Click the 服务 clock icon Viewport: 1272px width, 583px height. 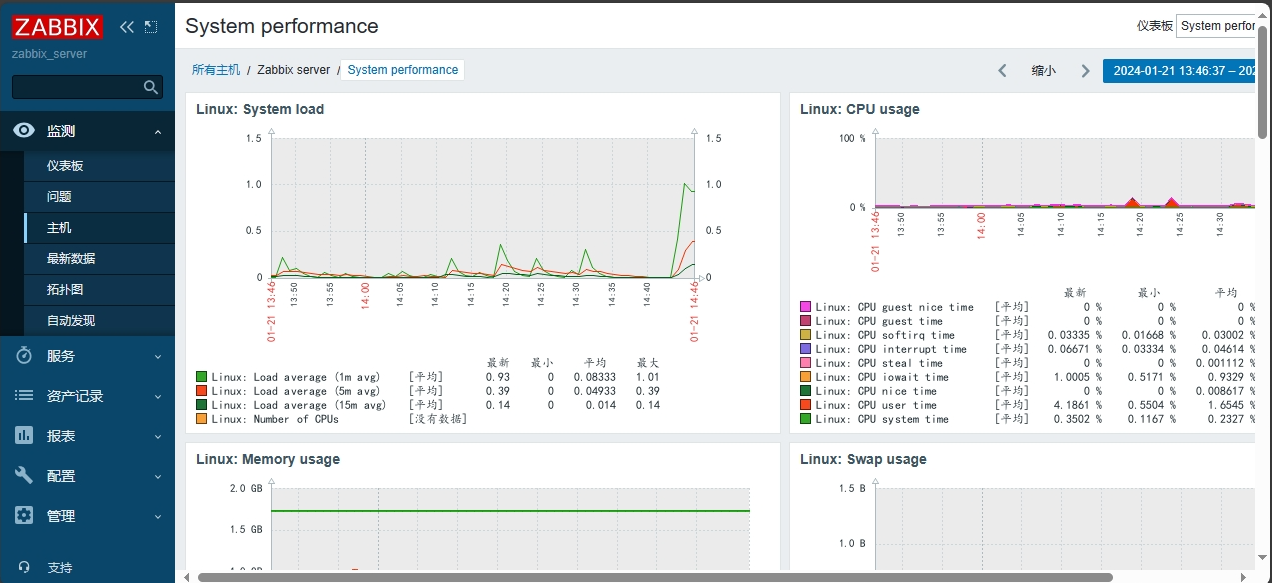click(x=24, y=356)
